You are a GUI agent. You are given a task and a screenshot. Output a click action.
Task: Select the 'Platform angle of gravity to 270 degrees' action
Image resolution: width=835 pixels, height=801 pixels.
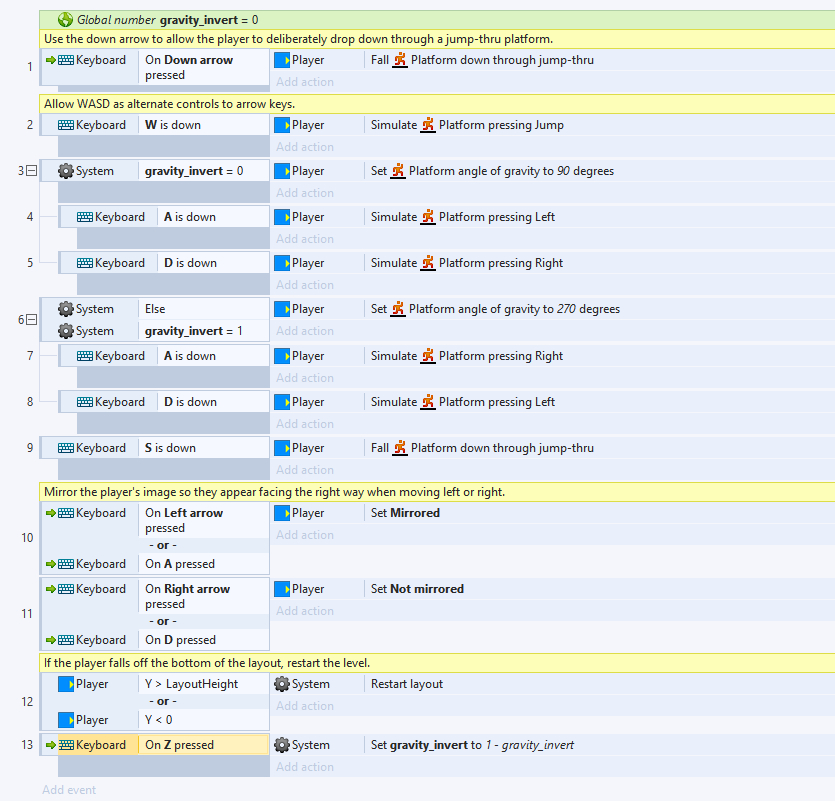click(554, 309)
